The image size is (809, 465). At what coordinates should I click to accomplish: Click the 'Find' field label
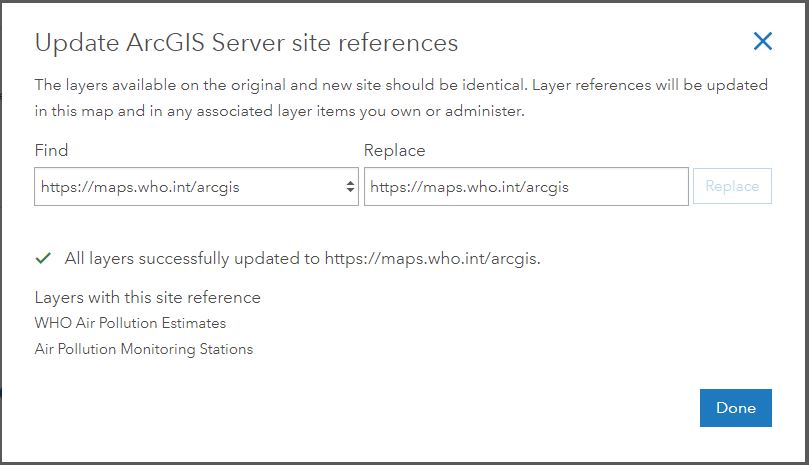click(51, 150)
